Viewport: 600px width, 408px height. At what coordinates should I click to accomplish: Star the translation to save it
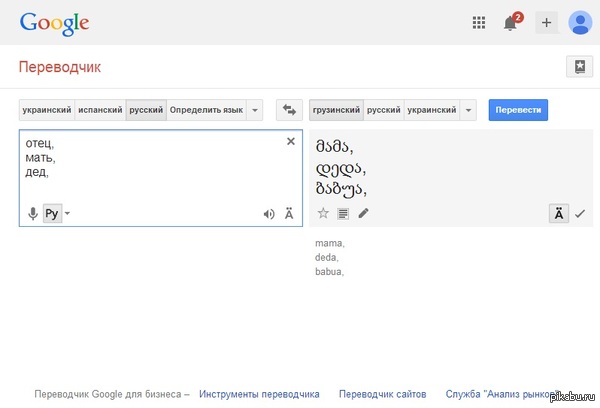pos(323,213)
